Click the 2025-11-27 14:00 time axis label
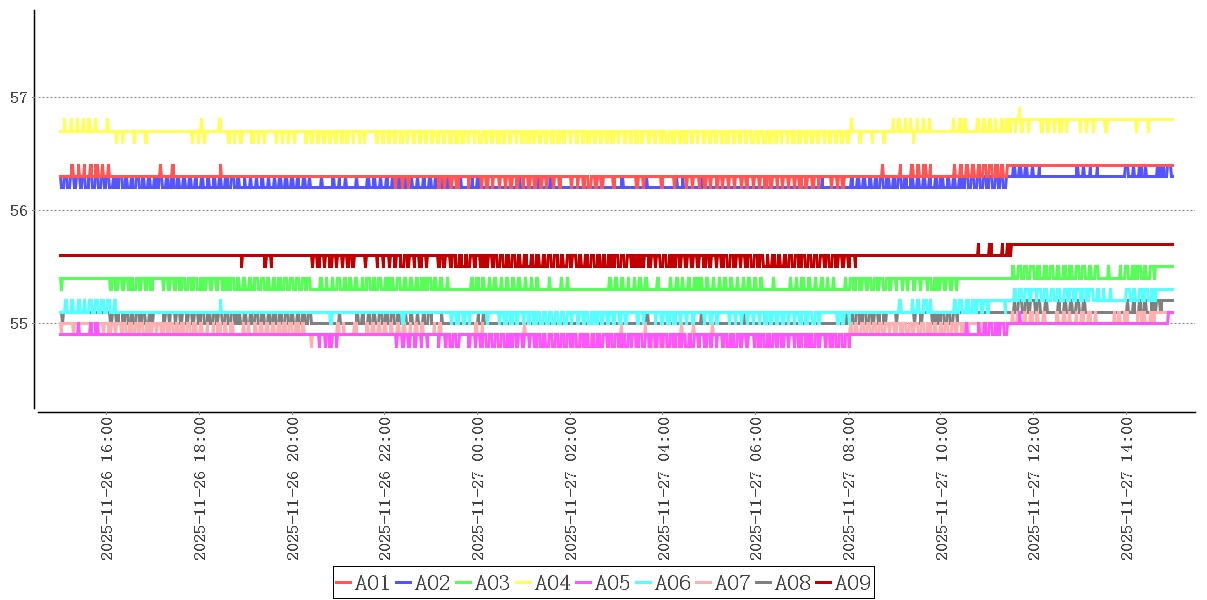The width and height of the screenshot is (1207, 600). point(1127,489)
